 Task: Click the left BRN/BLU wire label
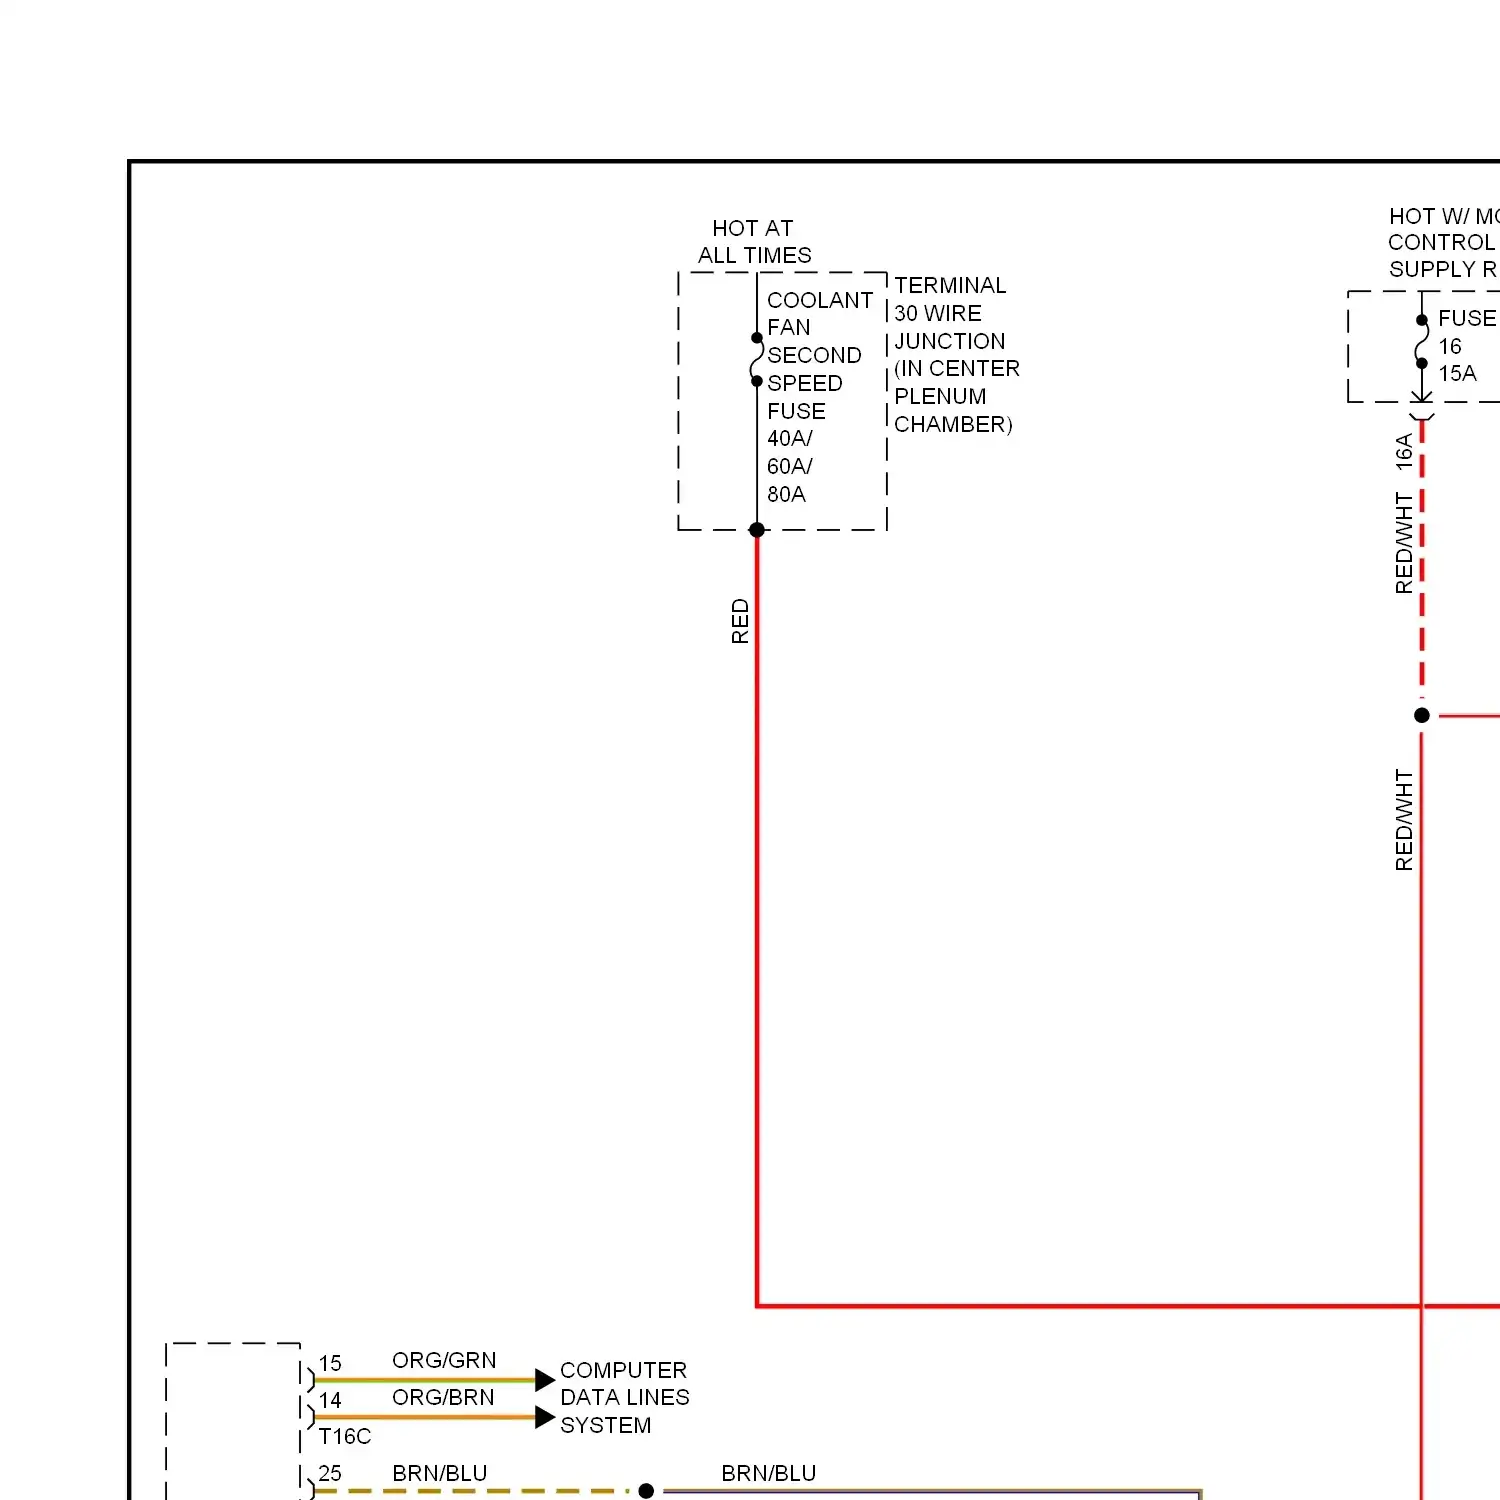[440, 1473]
